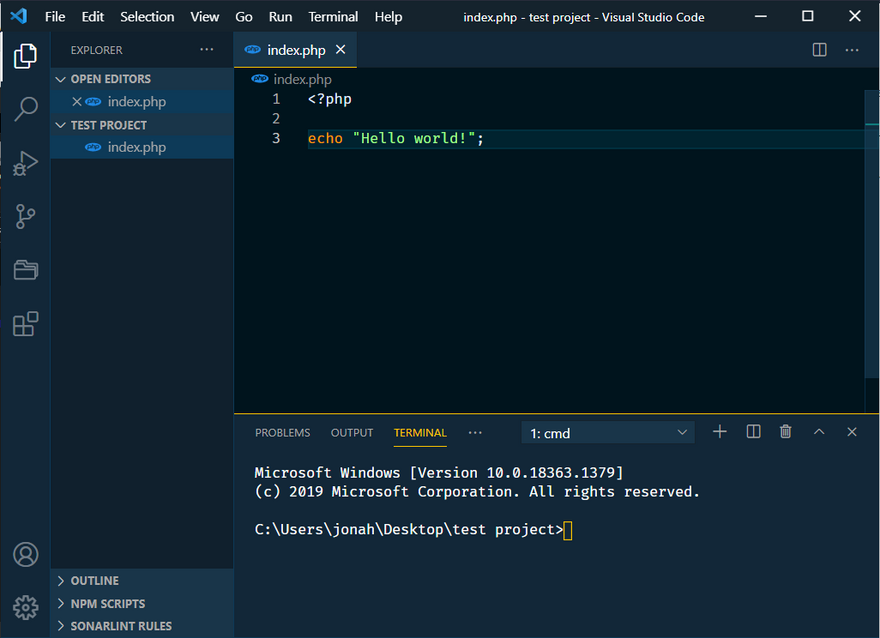
Task: Open the terminal selector dropdown '1: cmd'
Action: click(x=608, y=433)
